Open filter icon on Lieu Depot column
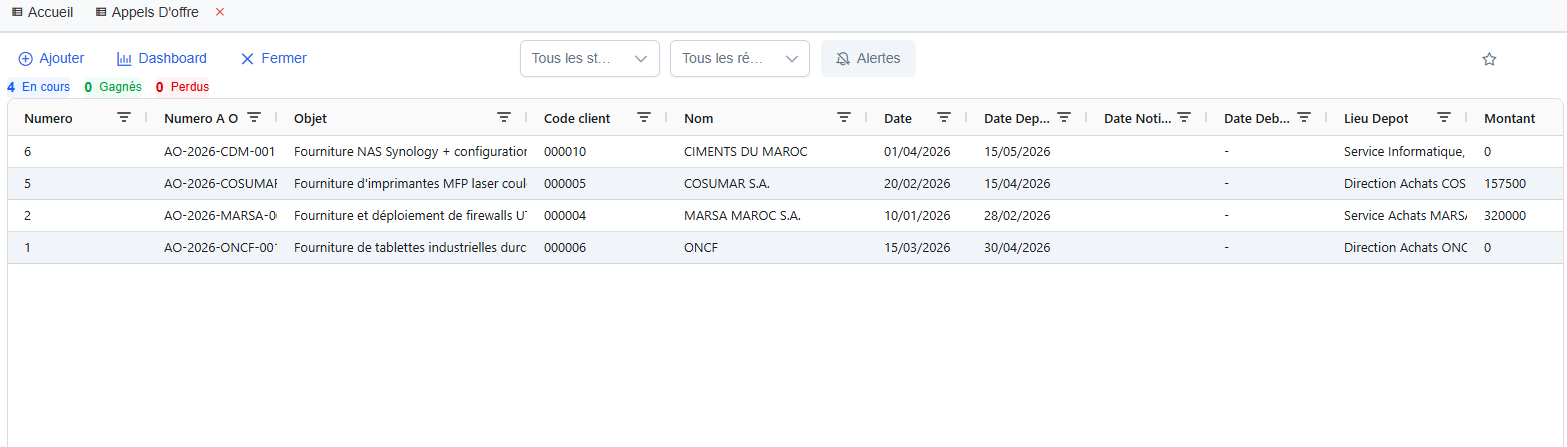Image resolution: width=1567 pixels, height=447 pixels. tap(1444, 118)
